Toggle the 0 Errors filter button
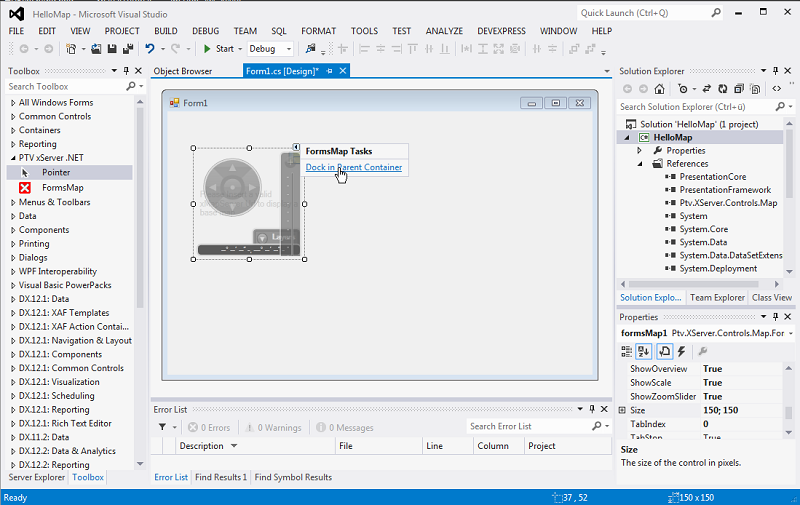This screenshot has width=800, height=505. [x=209, y=427]
